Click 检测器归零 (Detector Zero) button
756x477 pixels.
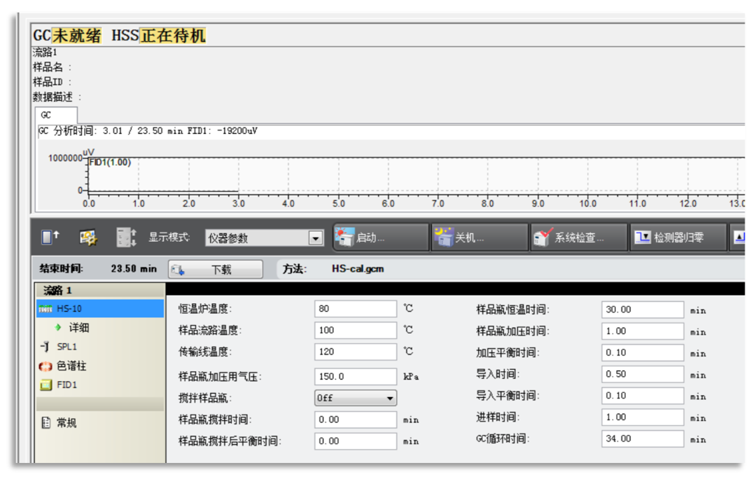[675, 238]
